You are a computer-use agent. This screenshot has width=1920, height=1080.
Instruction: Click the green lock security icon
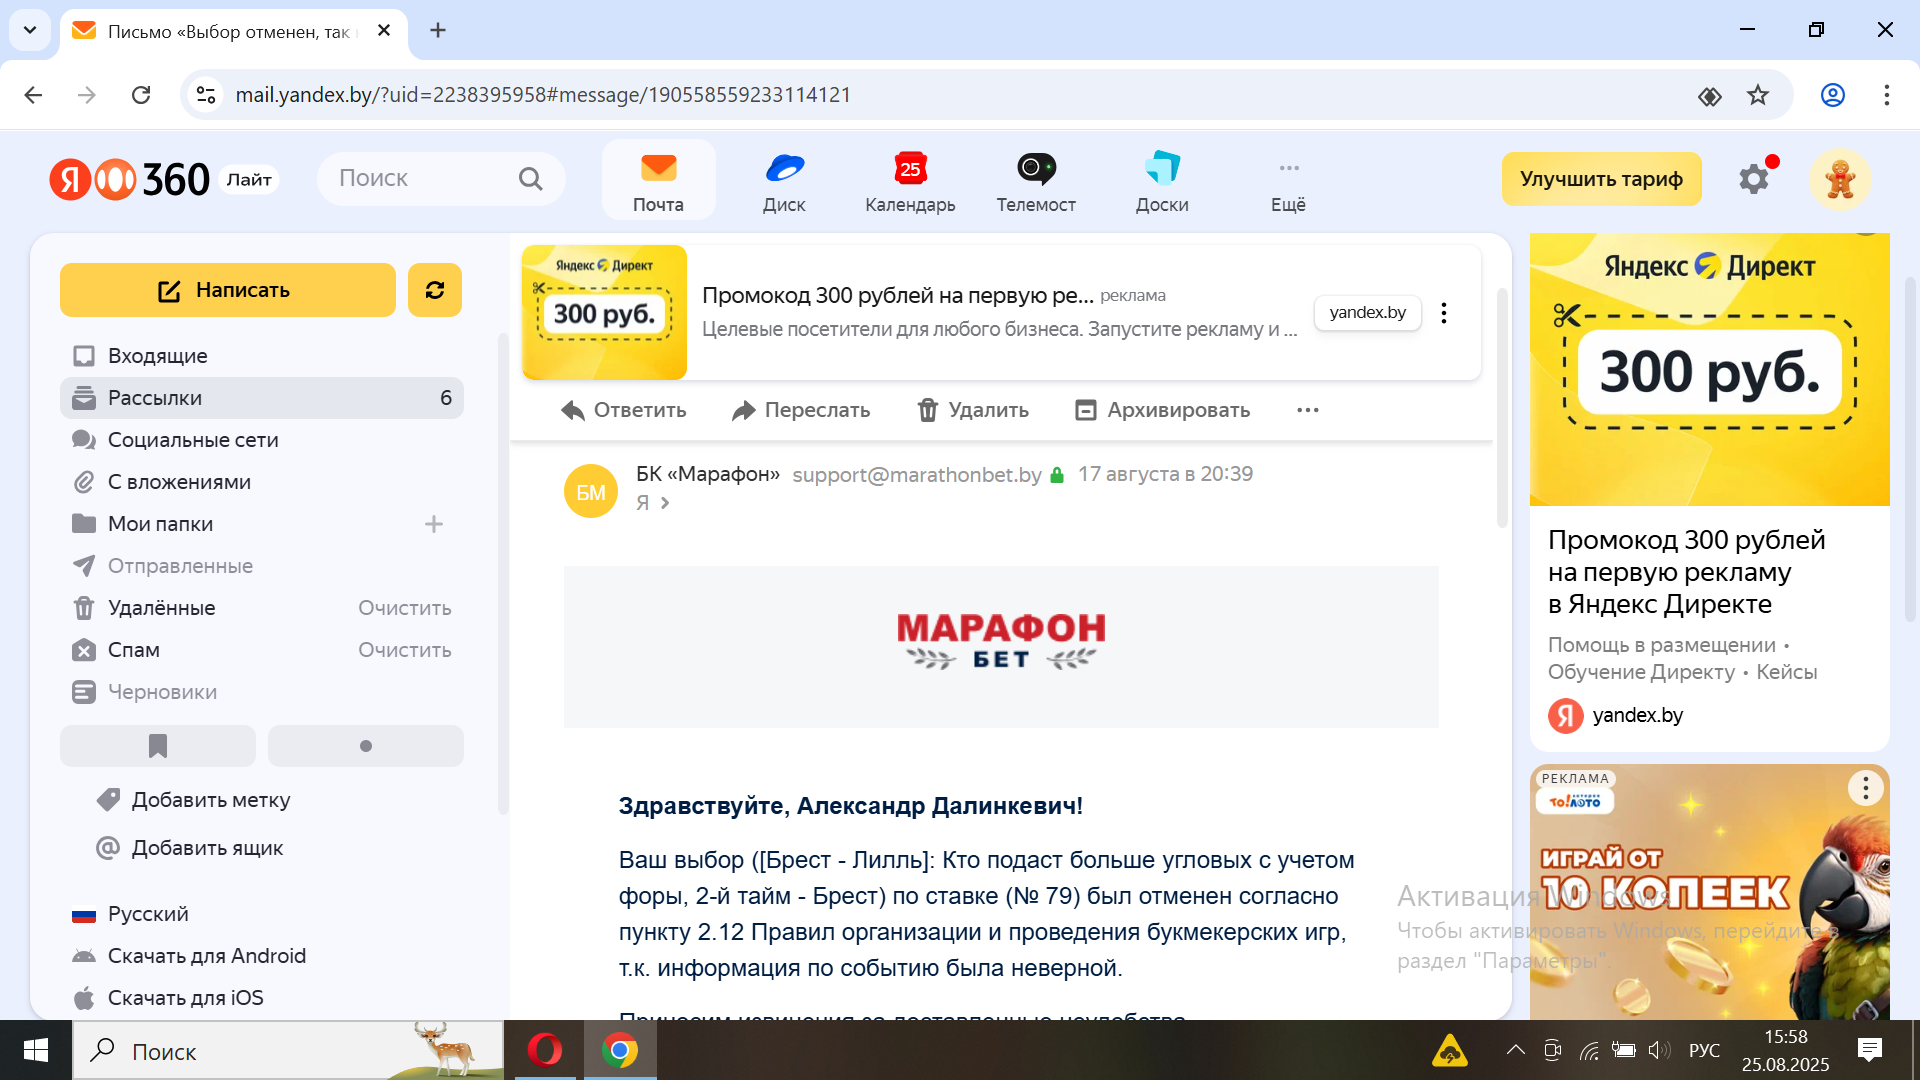point(1057,475)
